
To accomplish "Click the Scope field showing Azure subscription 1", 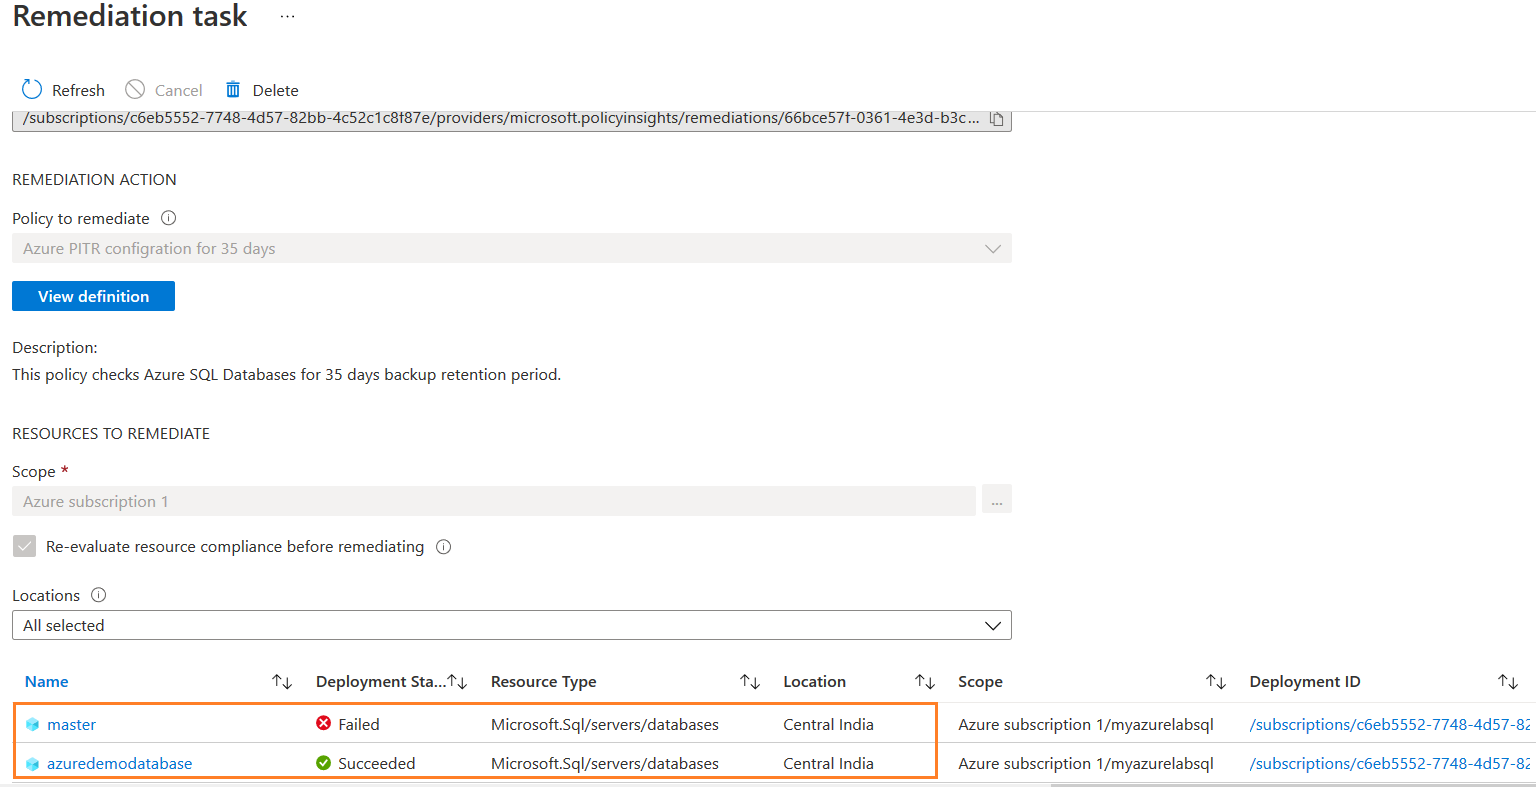I will tap(493, 502).
